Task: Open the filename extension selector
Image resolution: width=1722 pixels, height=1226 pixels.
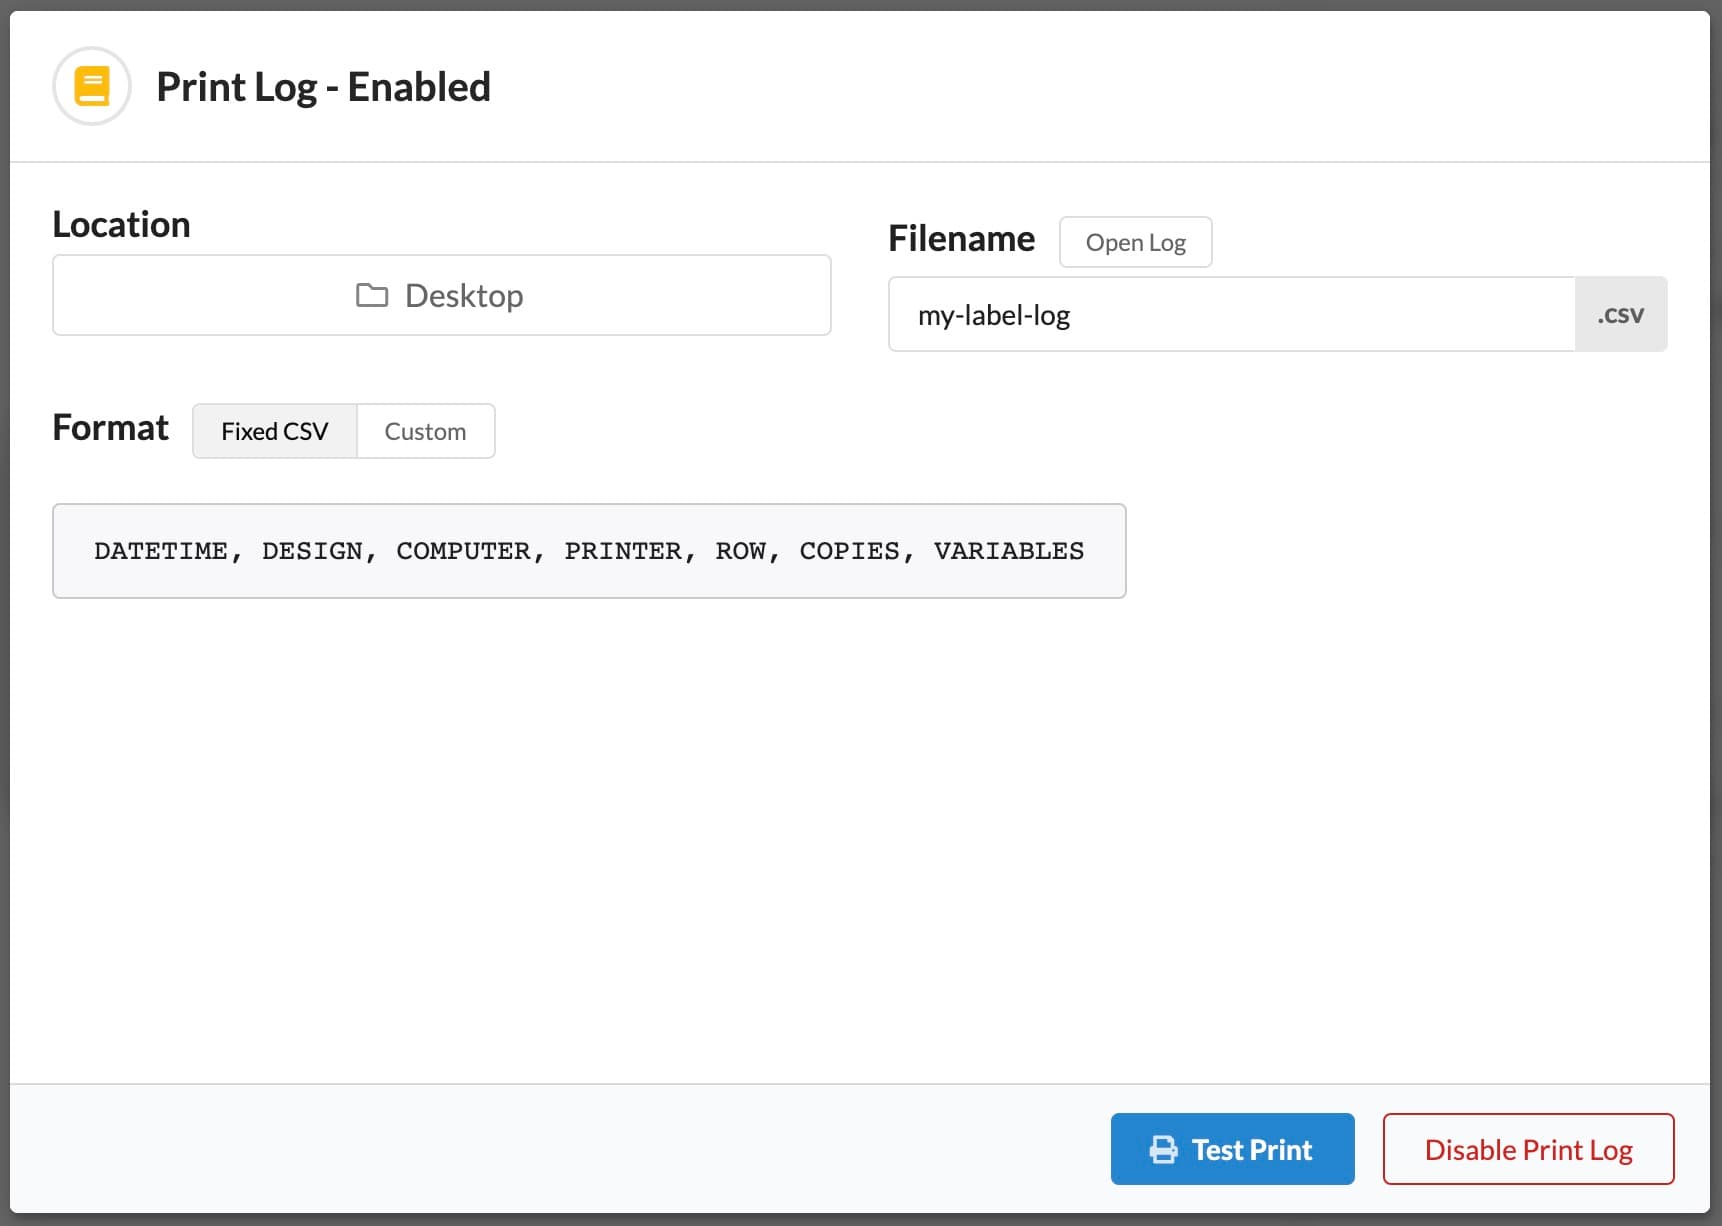Action: pos(1621,314)
